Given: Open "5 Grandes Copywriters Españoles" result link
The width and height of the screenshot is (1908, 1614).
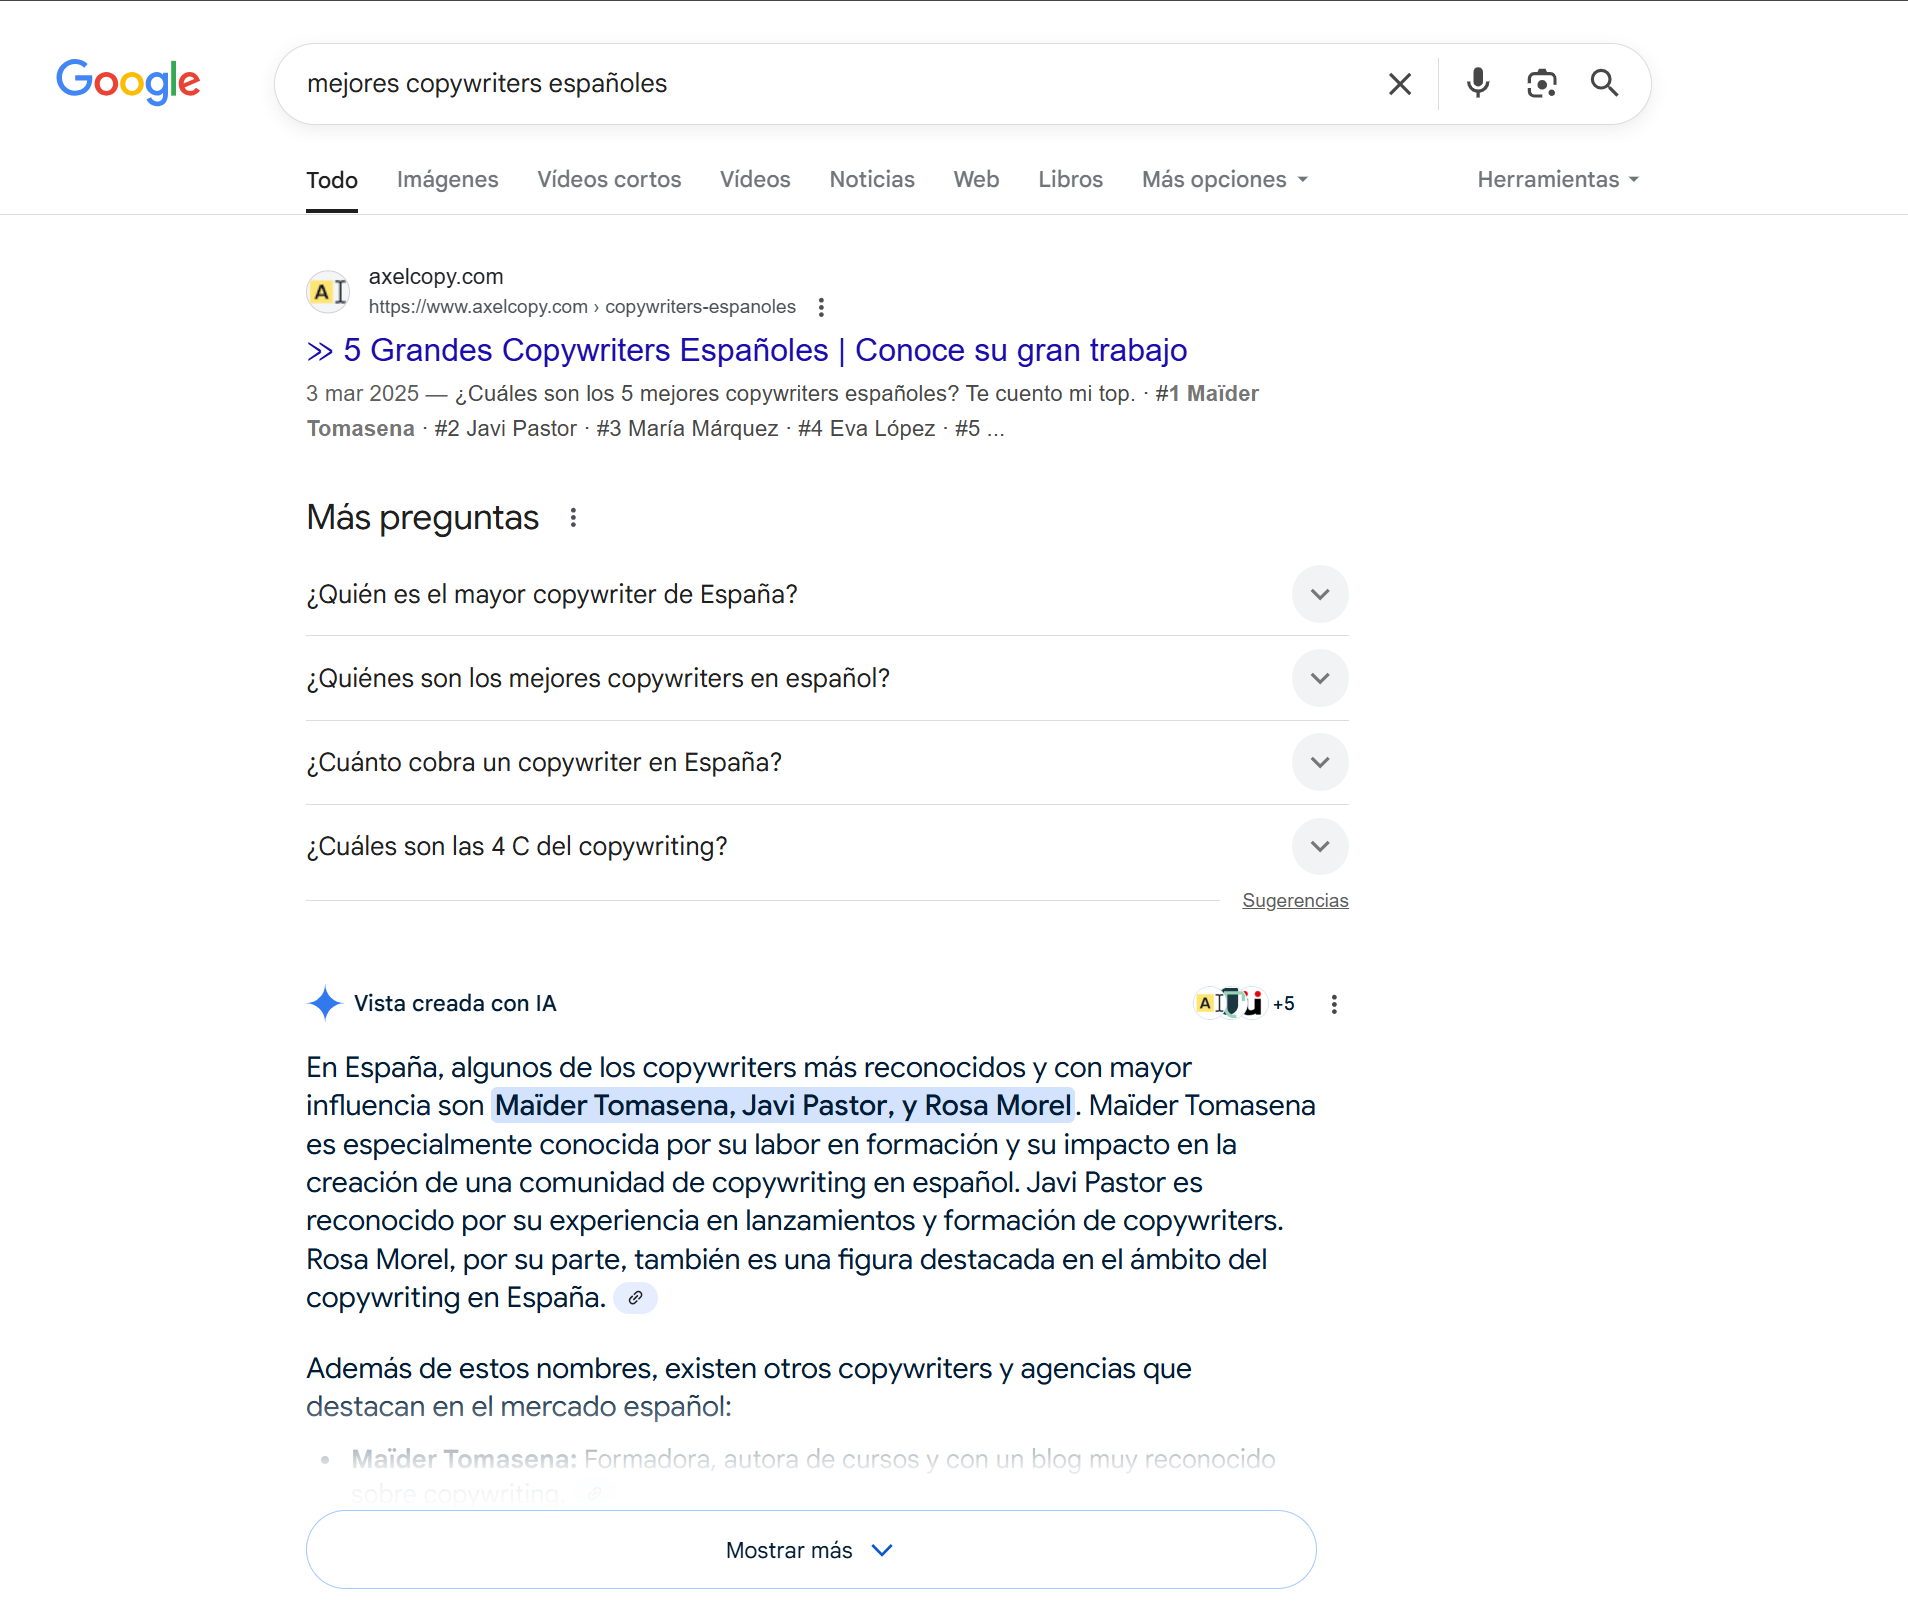Looking at the screenshot, I should pos(765,351).
